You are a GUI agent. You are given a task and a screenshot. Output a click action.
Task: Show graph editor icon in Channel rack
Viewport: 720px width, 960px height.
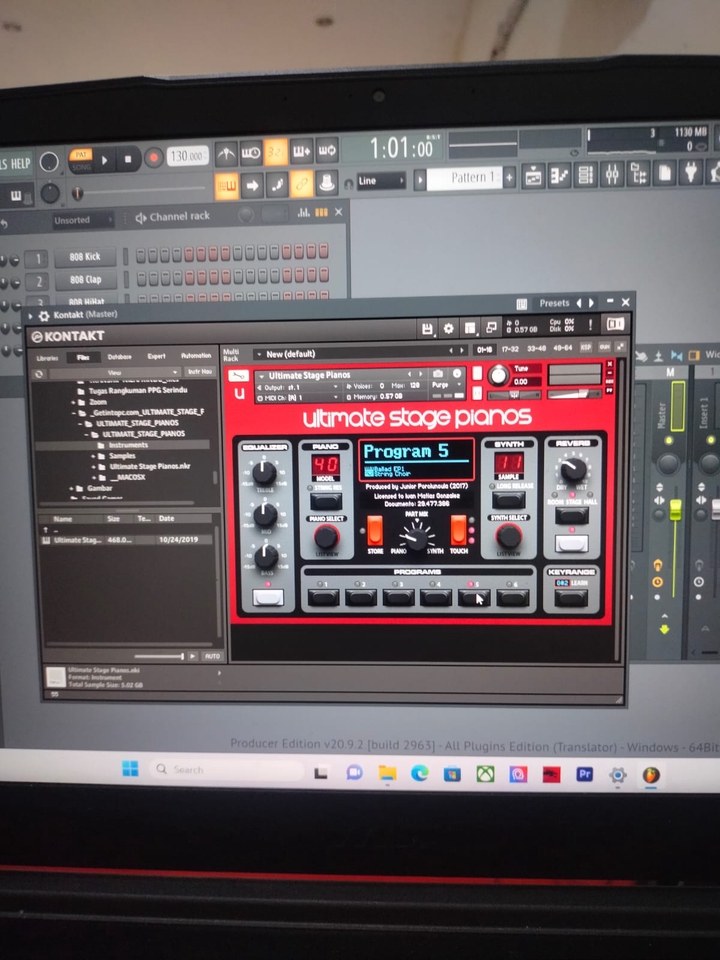[303, 212]
